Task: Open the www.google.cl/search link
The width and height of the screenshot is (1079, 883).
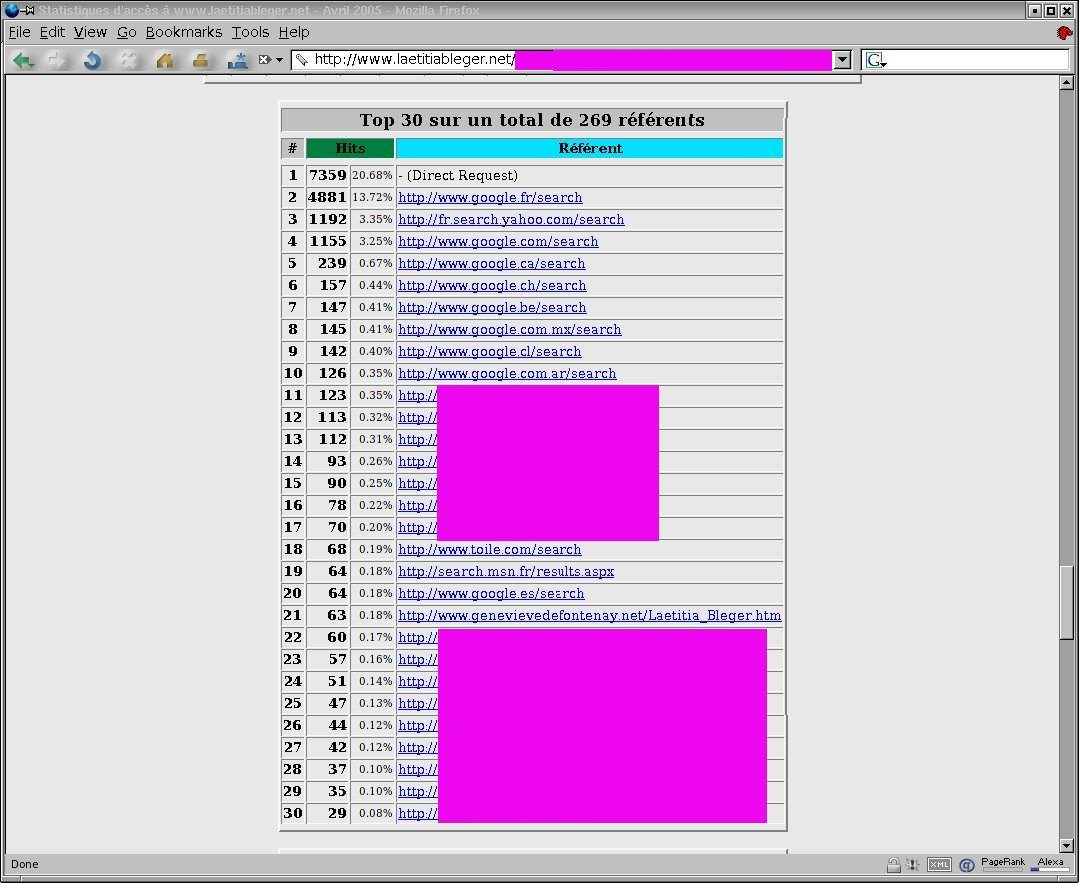Action: pos(489,352)
